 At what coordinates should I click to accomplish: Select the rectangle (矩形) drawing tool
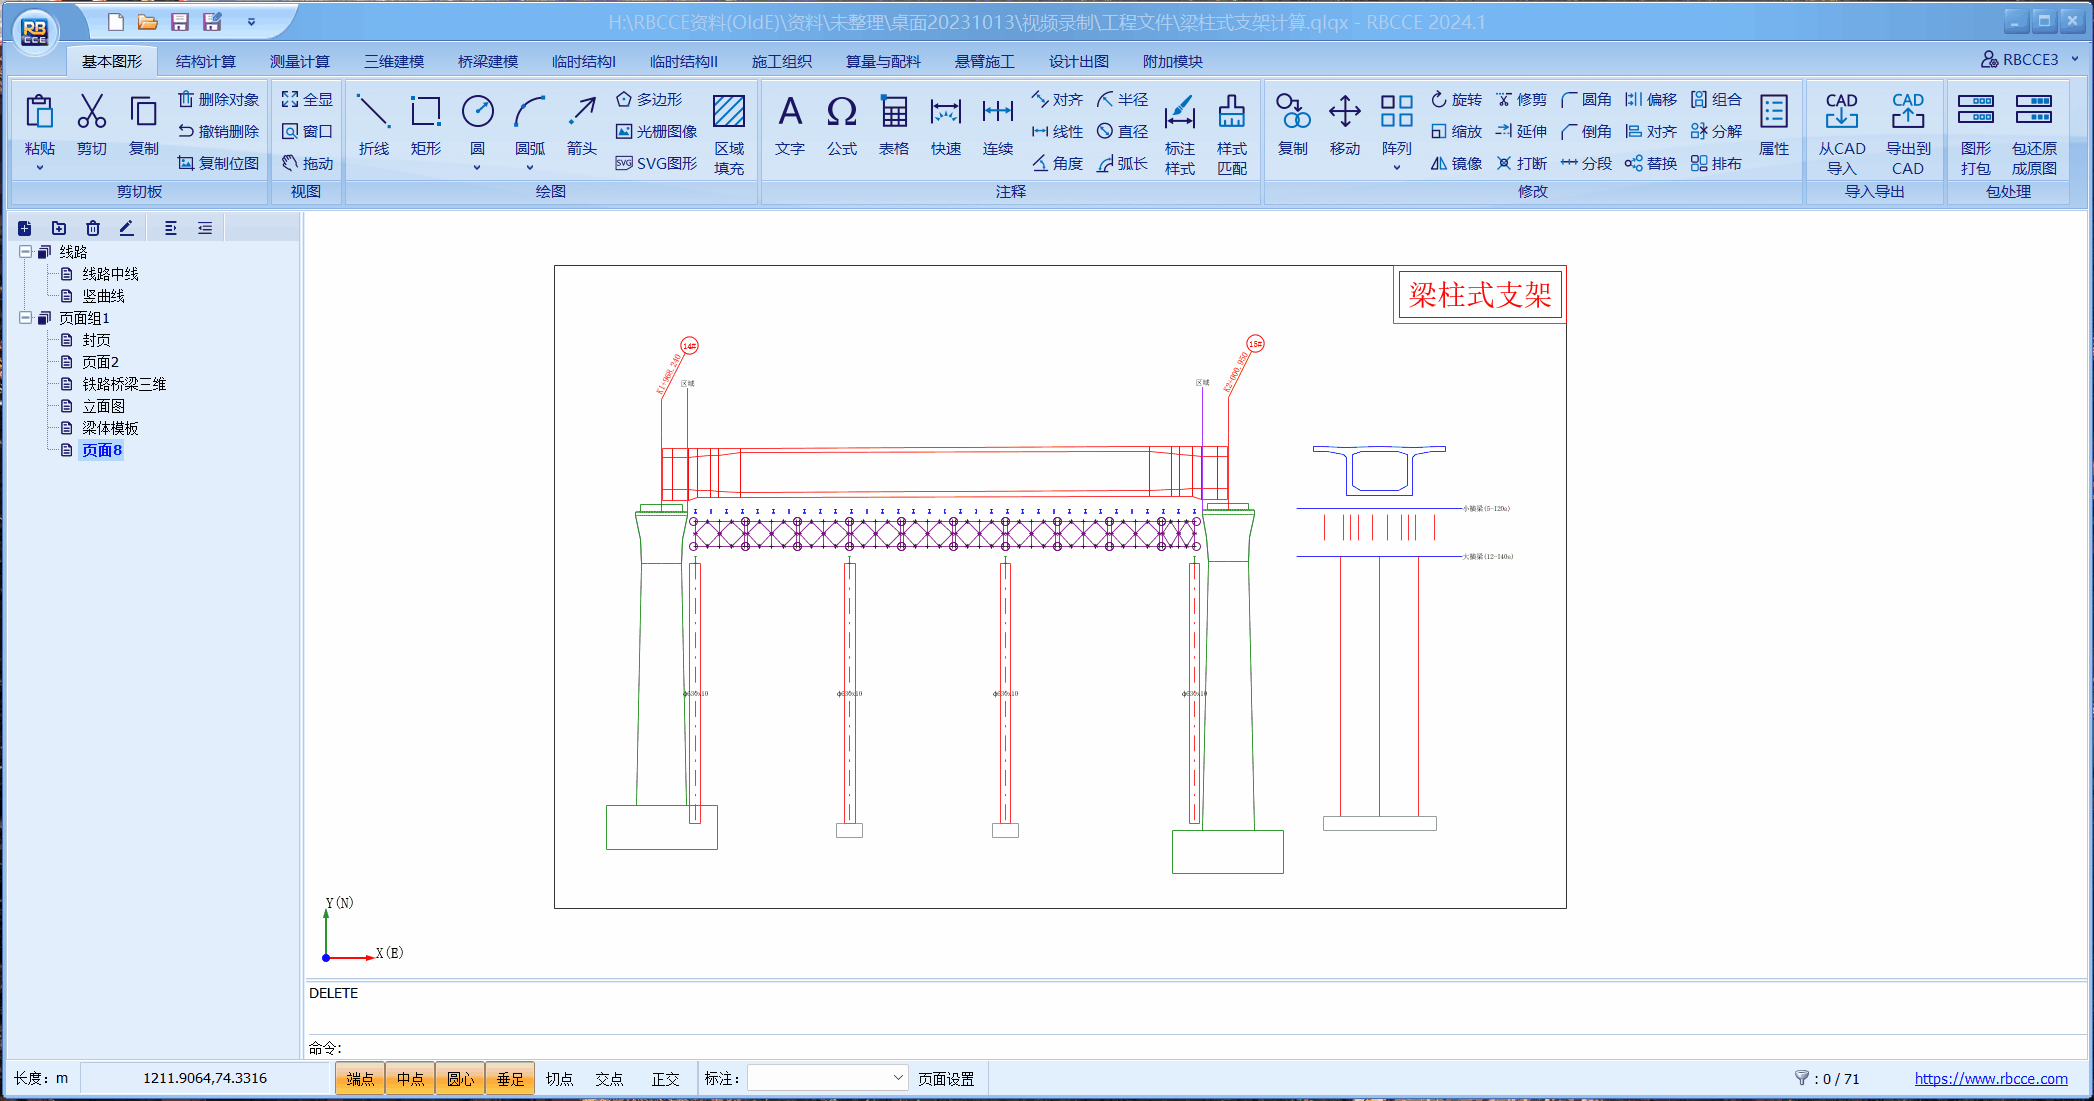[425, 124]
